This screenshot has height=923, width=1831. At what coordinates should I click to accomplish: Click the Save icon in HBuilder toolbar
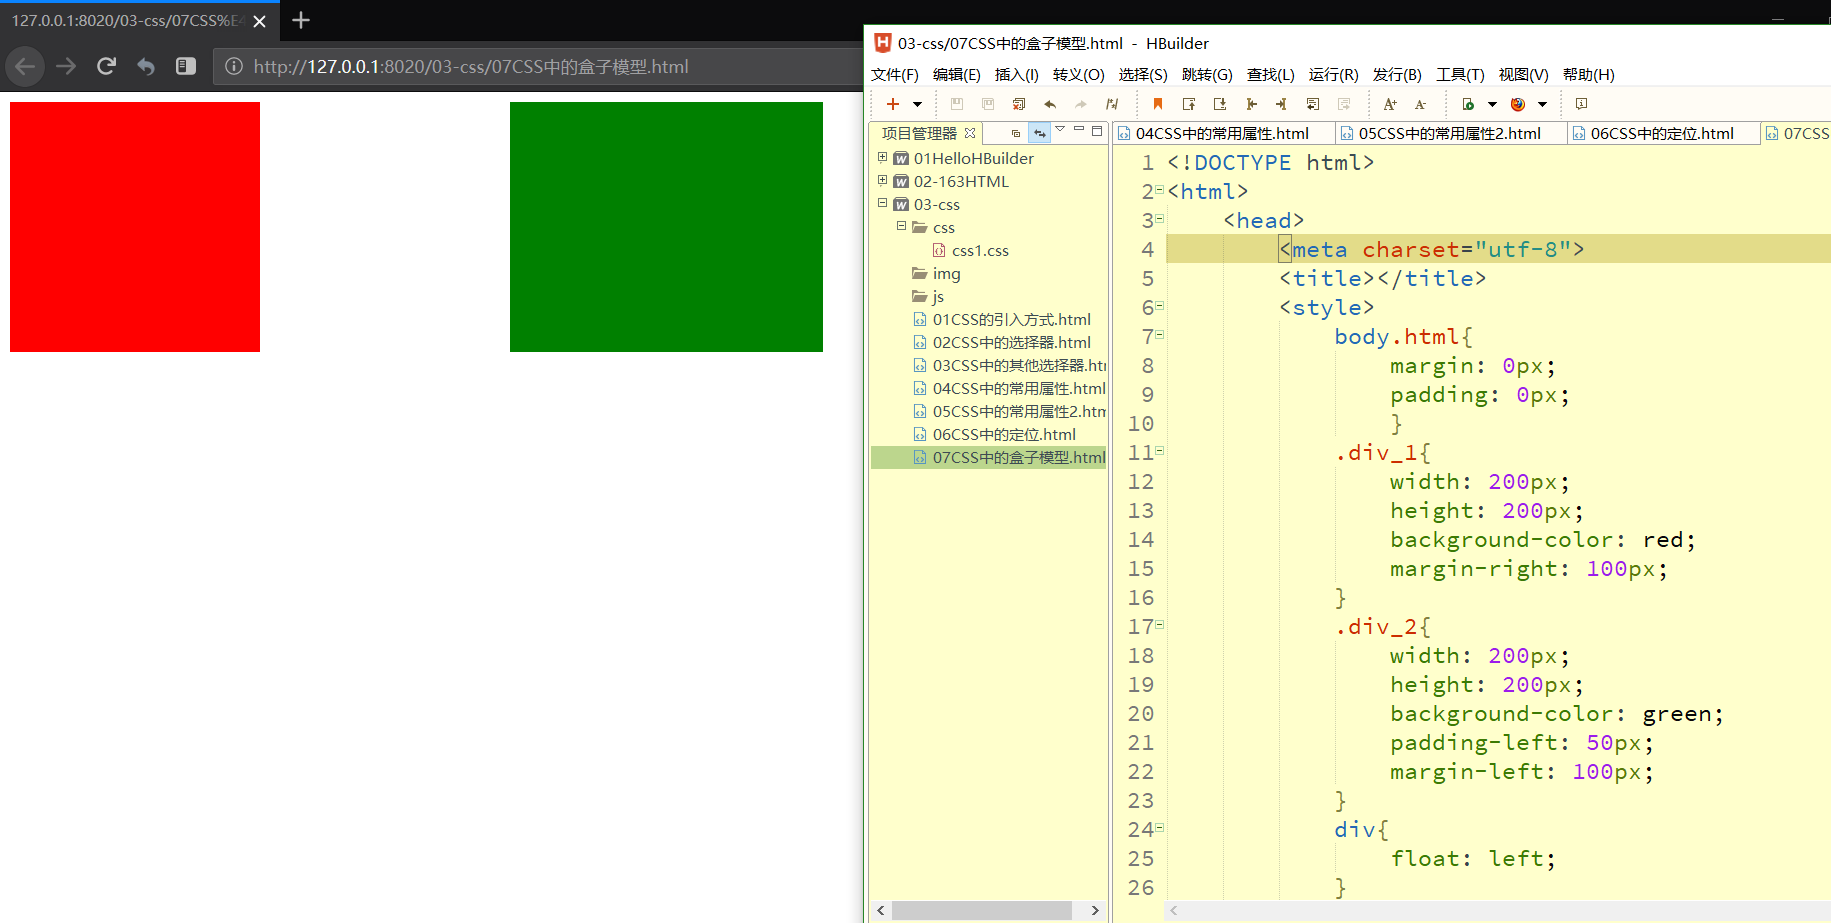956,104
